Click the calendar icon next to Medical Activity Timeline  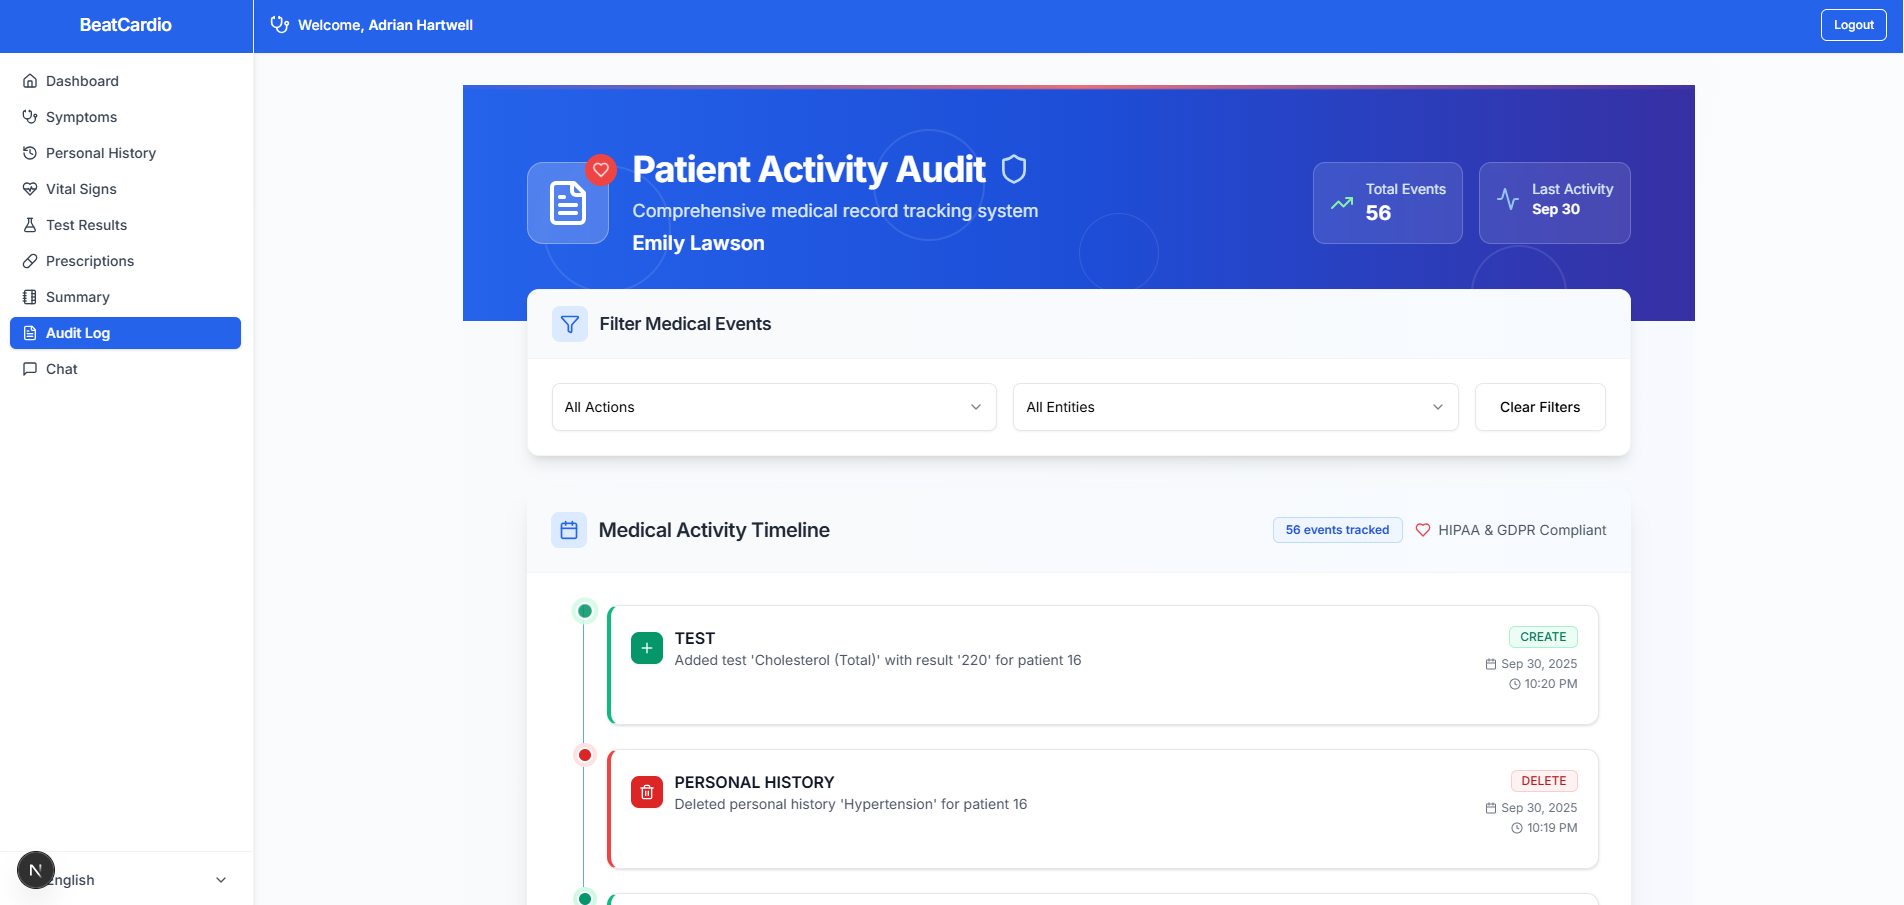[568, 530]
